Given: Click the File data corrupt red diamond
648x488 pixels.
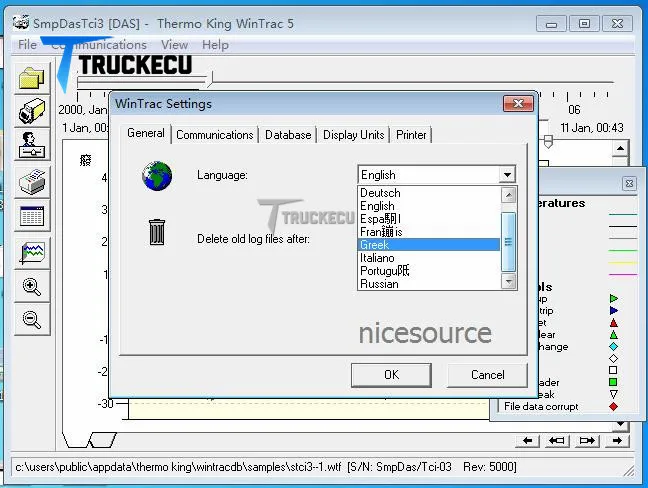Looking at the screenshot, I should coord(613,407).
